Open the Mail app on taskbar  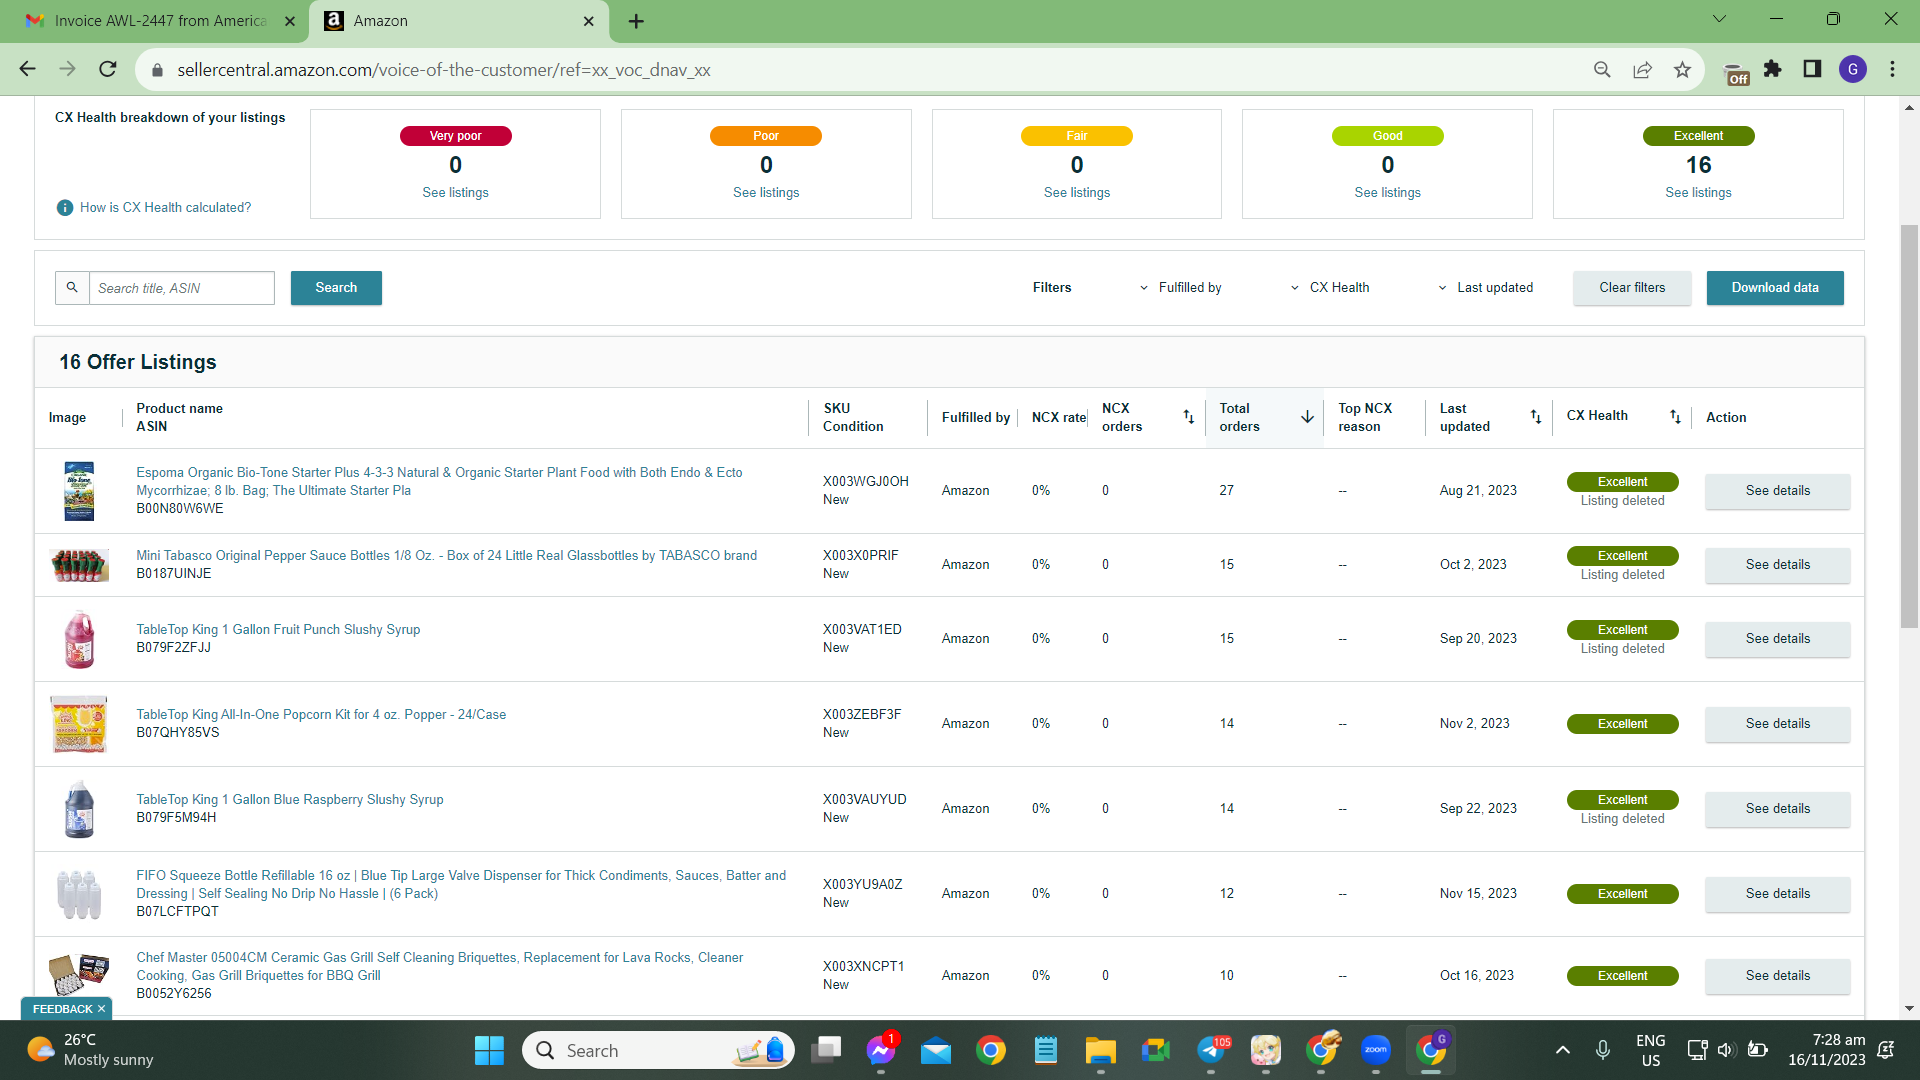click(936, 1050)
